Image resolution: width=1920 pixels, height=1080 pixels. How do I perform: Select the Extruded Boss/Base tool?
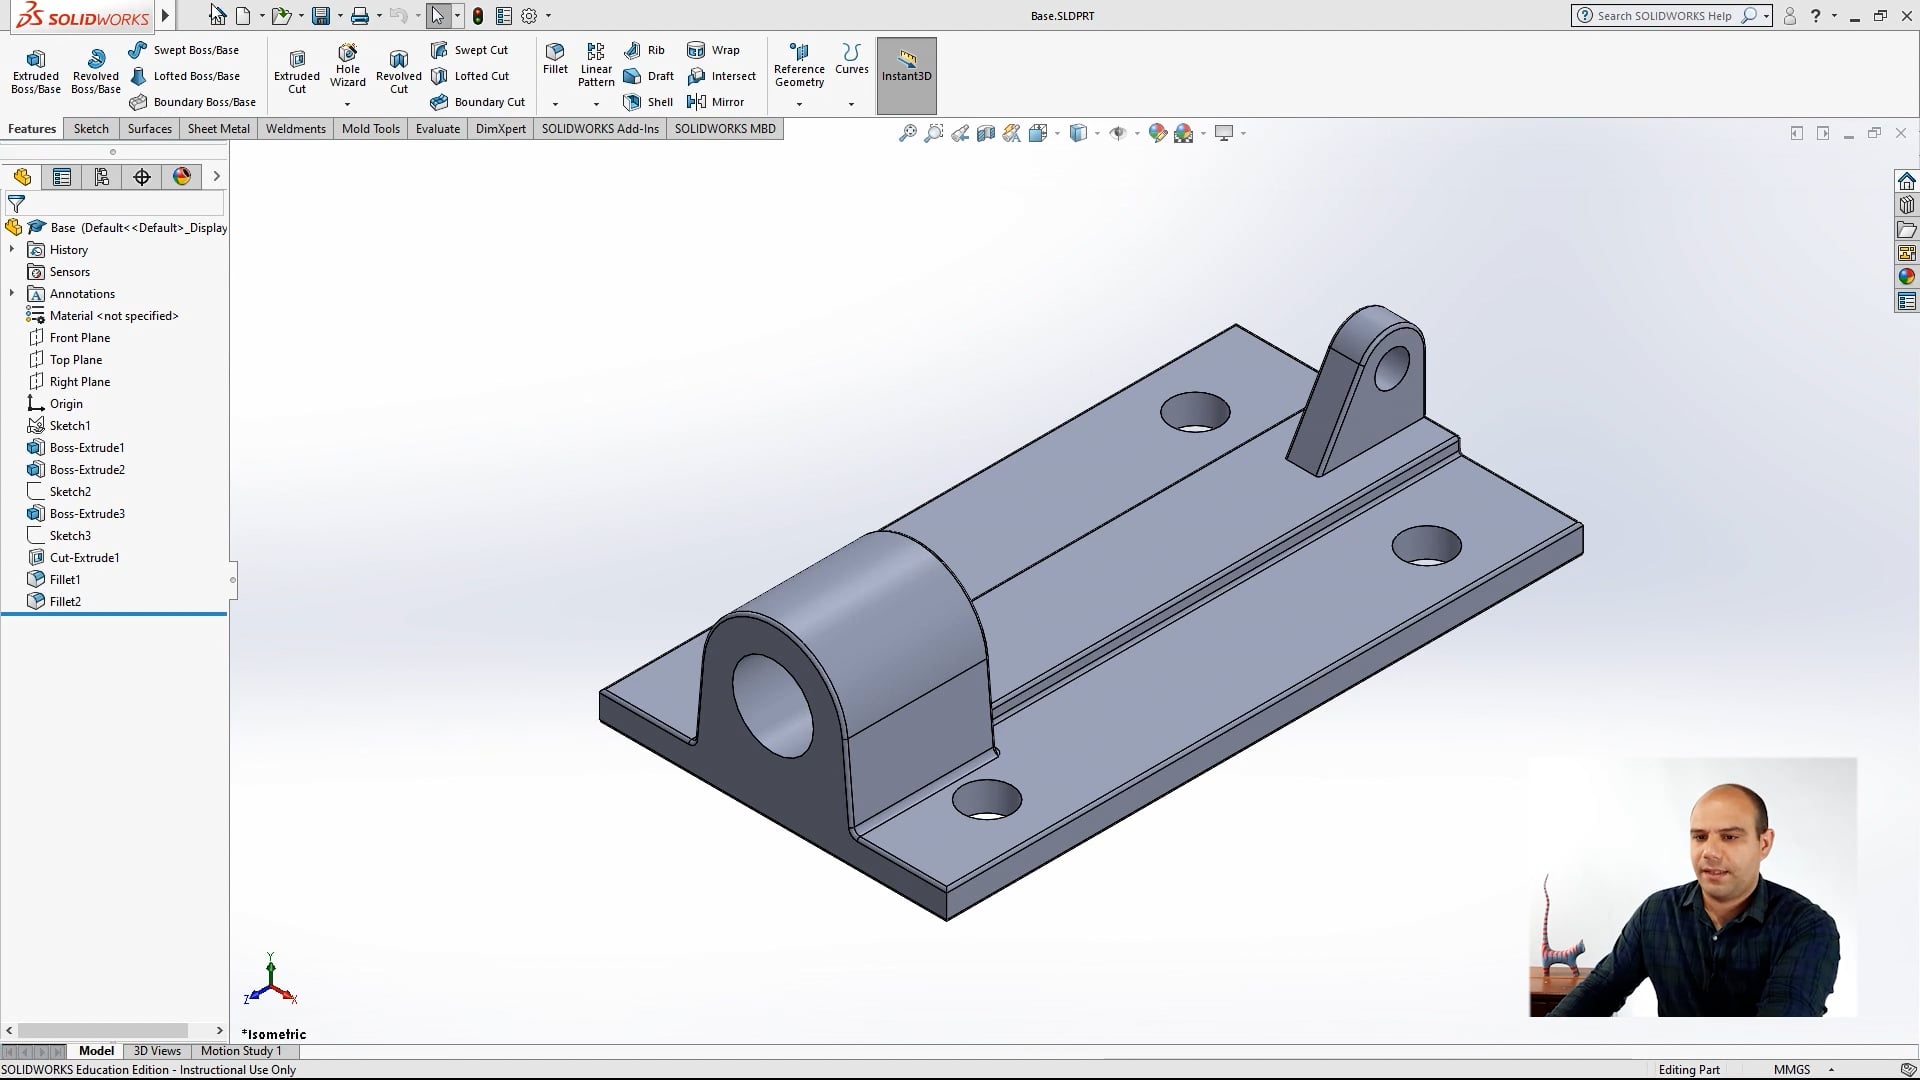[x=35, y=70]
